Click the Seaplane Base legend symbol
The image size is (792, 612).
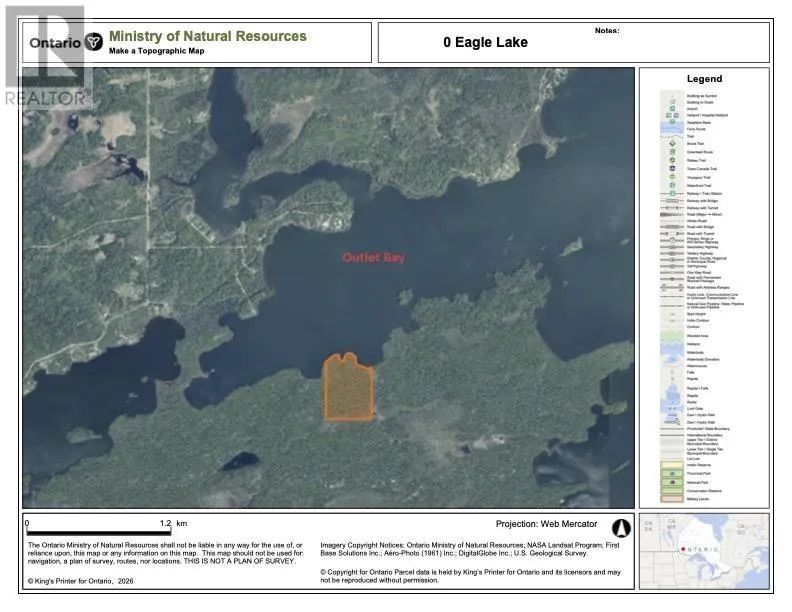[672, 122]
